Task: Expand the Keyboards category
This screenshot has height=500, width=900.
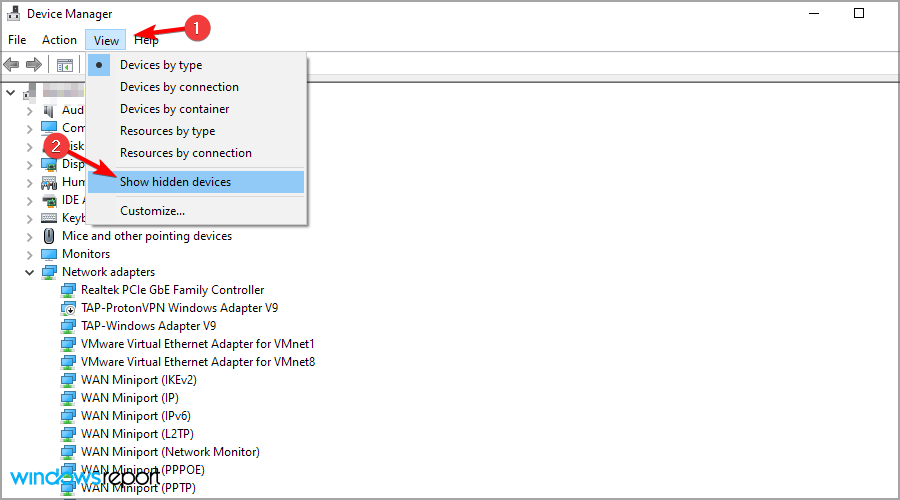Action: 30,219
